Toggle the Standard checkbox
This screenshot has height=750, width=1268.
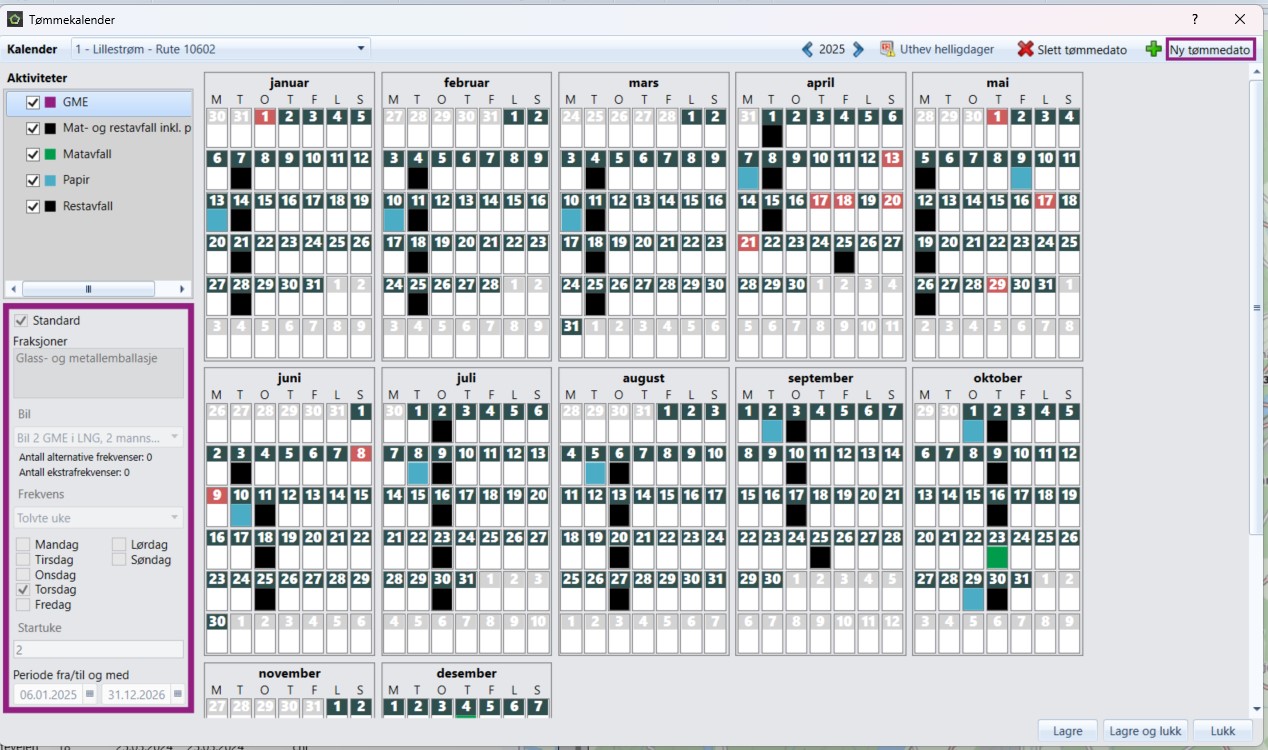21,321
